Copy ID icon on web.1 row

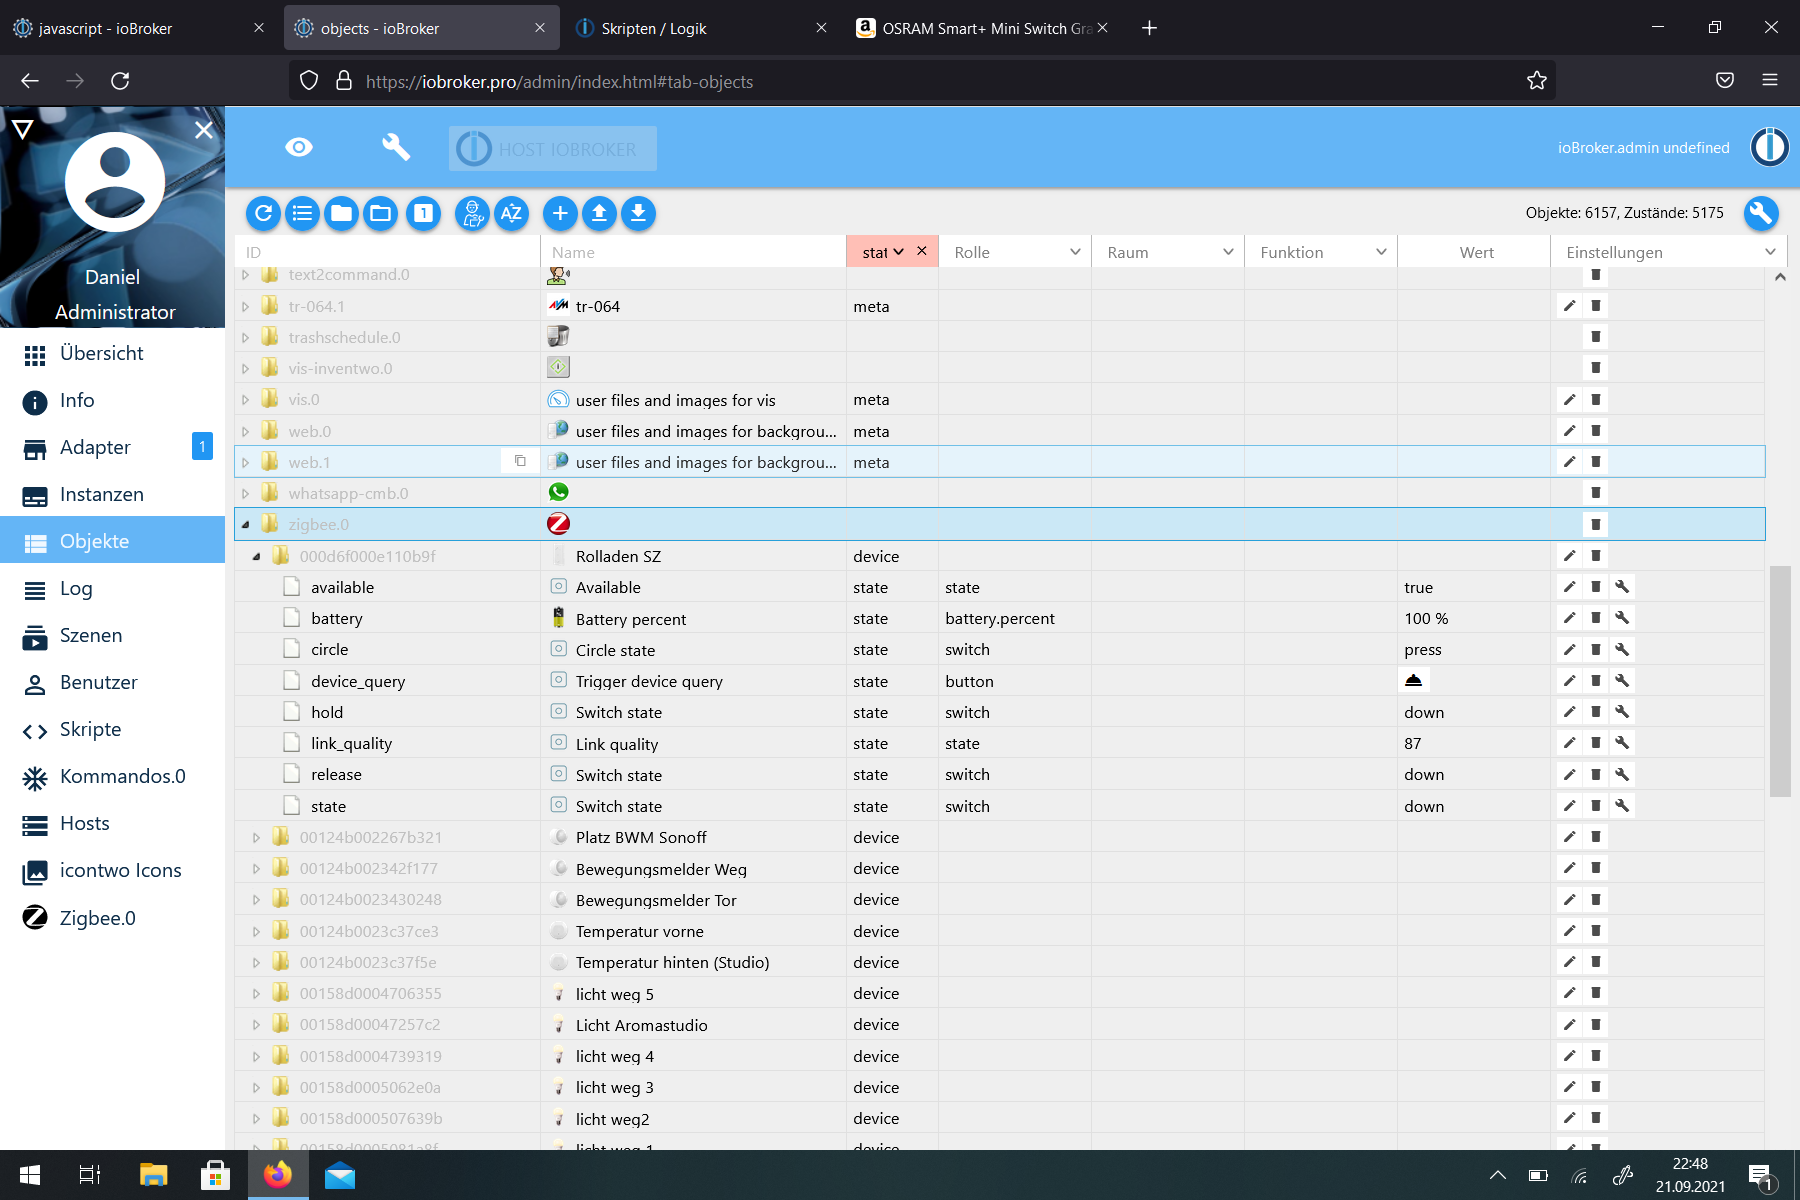520,461
